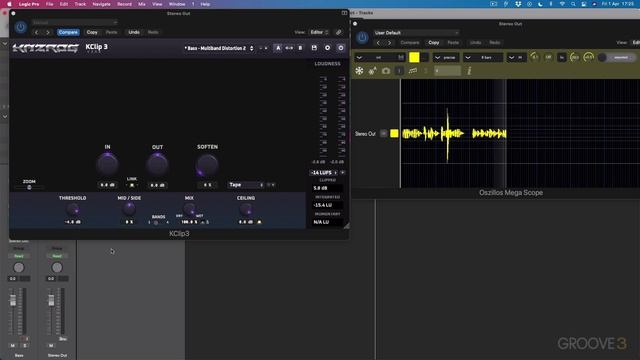Select the B state button in KClip 3
The width and height of the screenshot is (640, 360).
[x=300, y=48]
